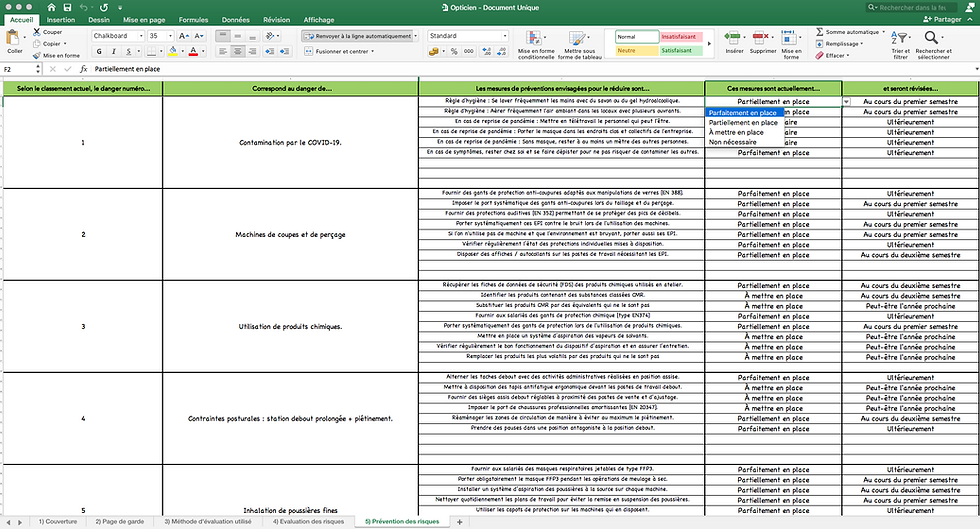Open Rechercher et sélectionner magnifier
This screenshot has height=529, width=980.
[933, 44]
